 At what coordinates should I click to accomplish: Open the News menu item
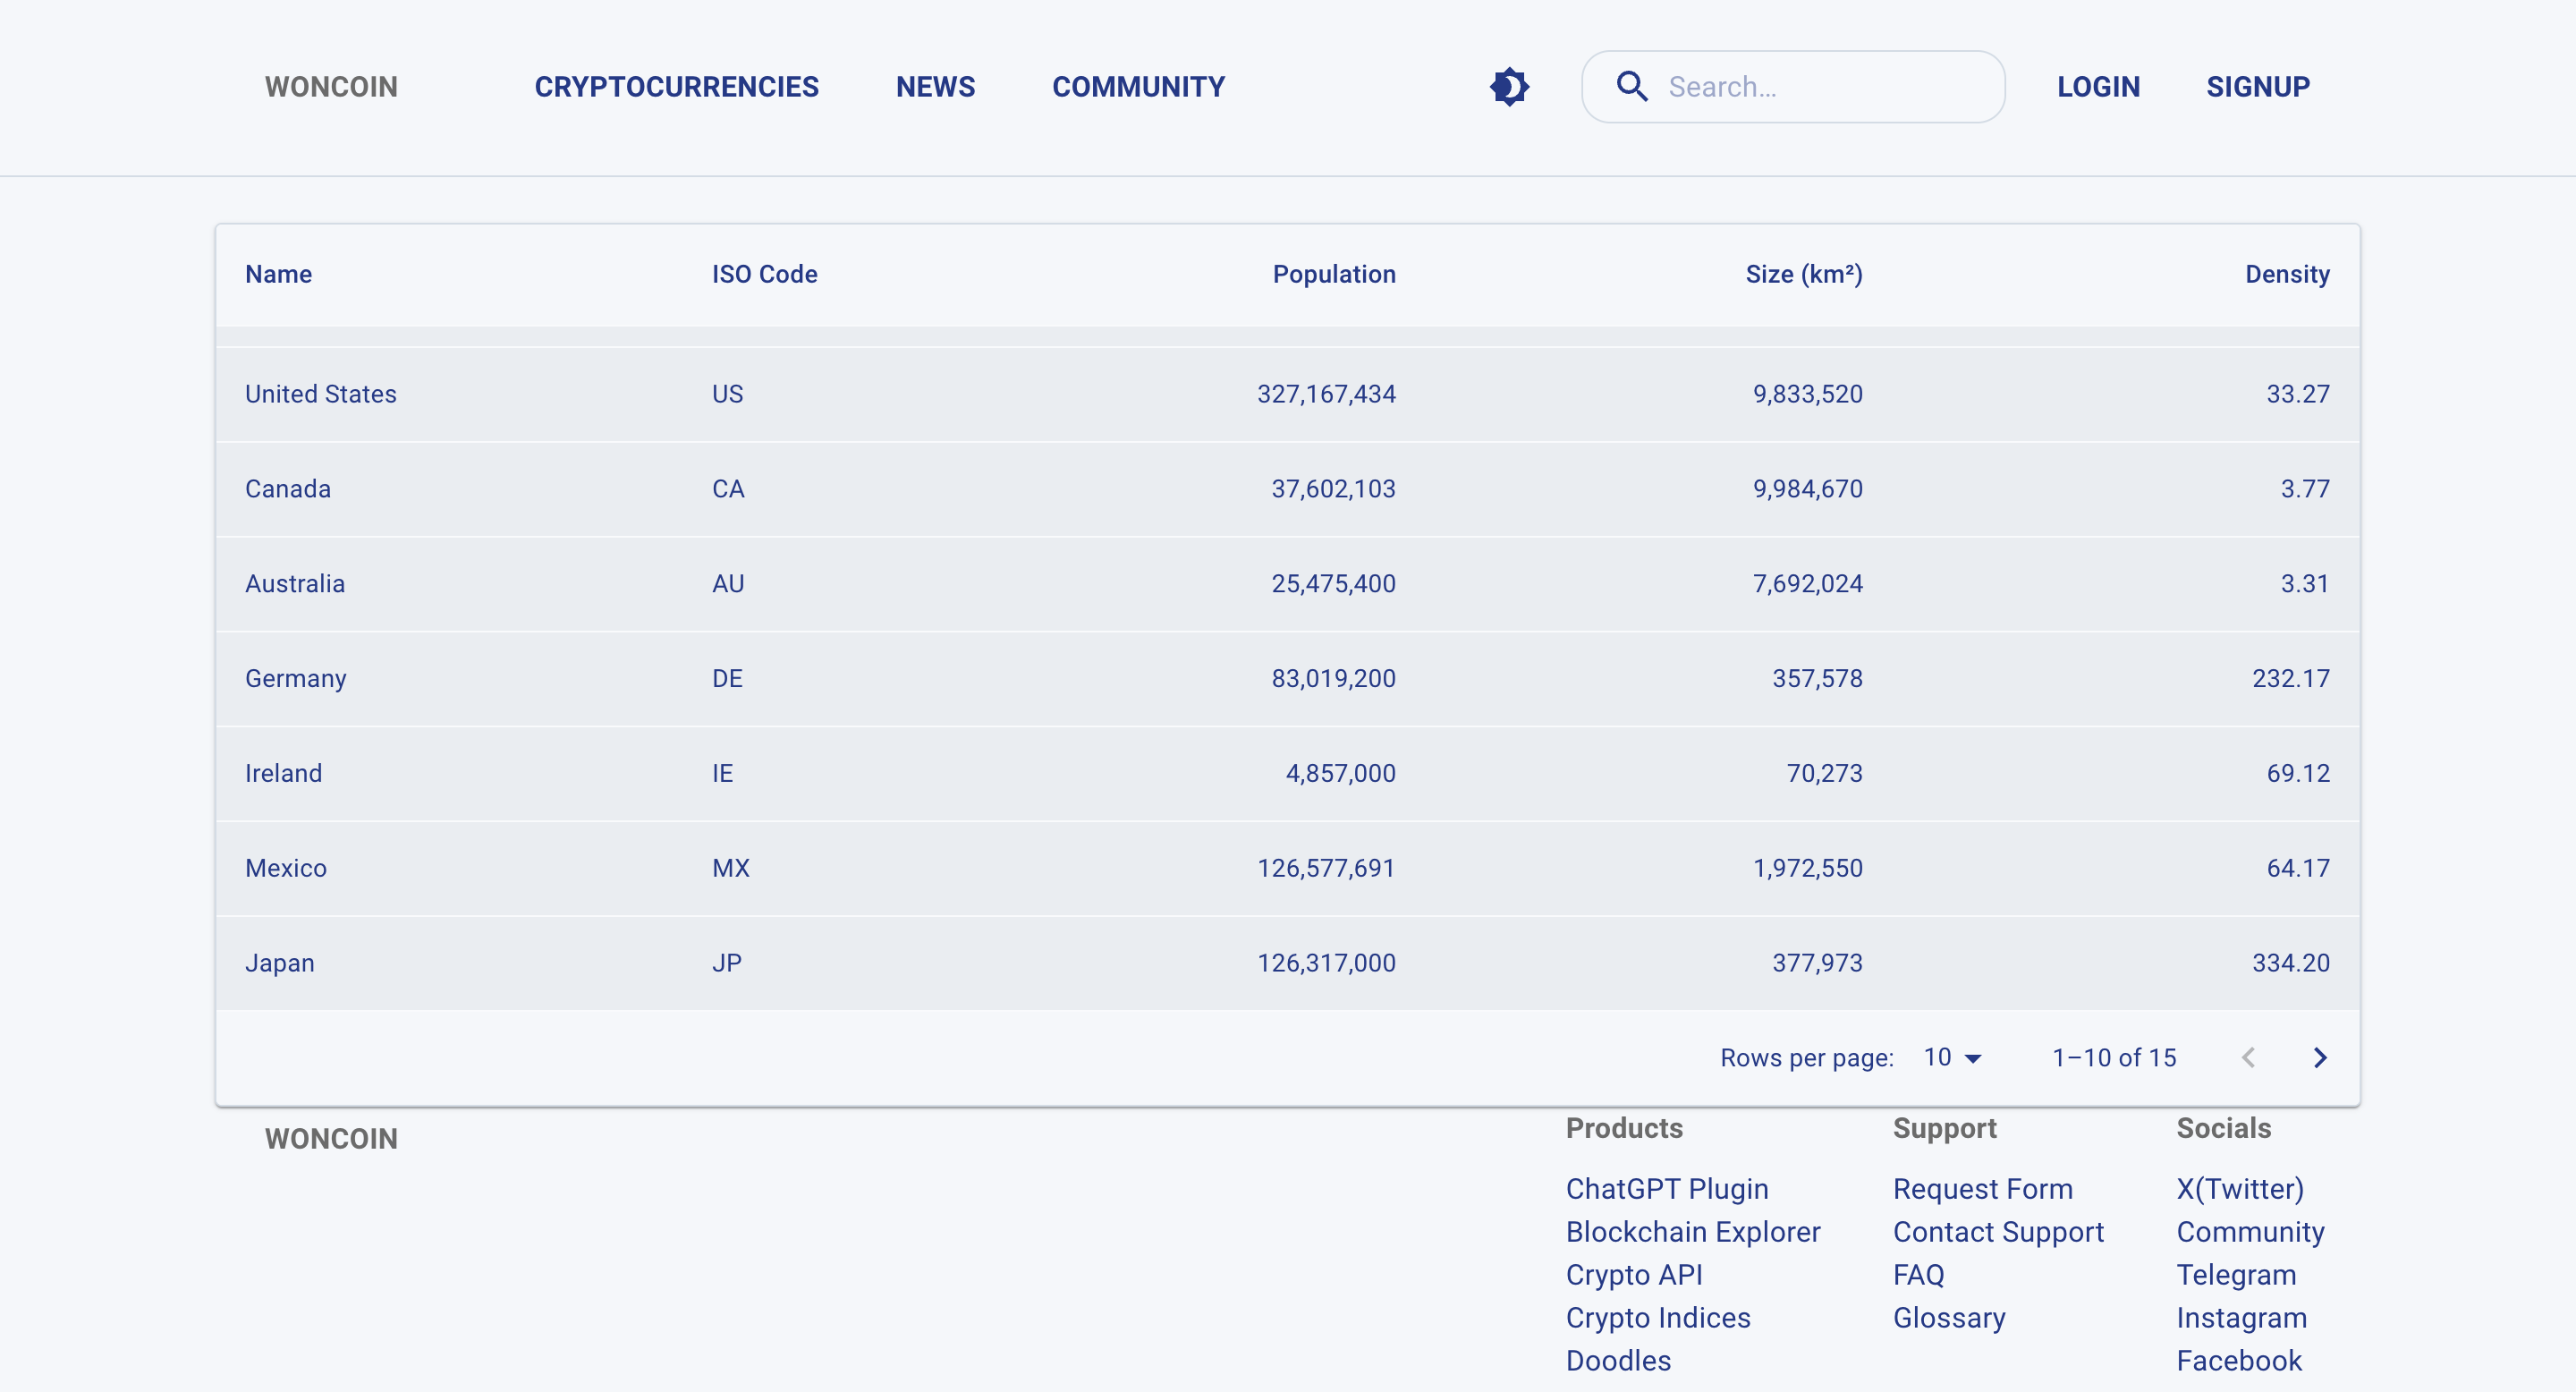coord(935,87)
